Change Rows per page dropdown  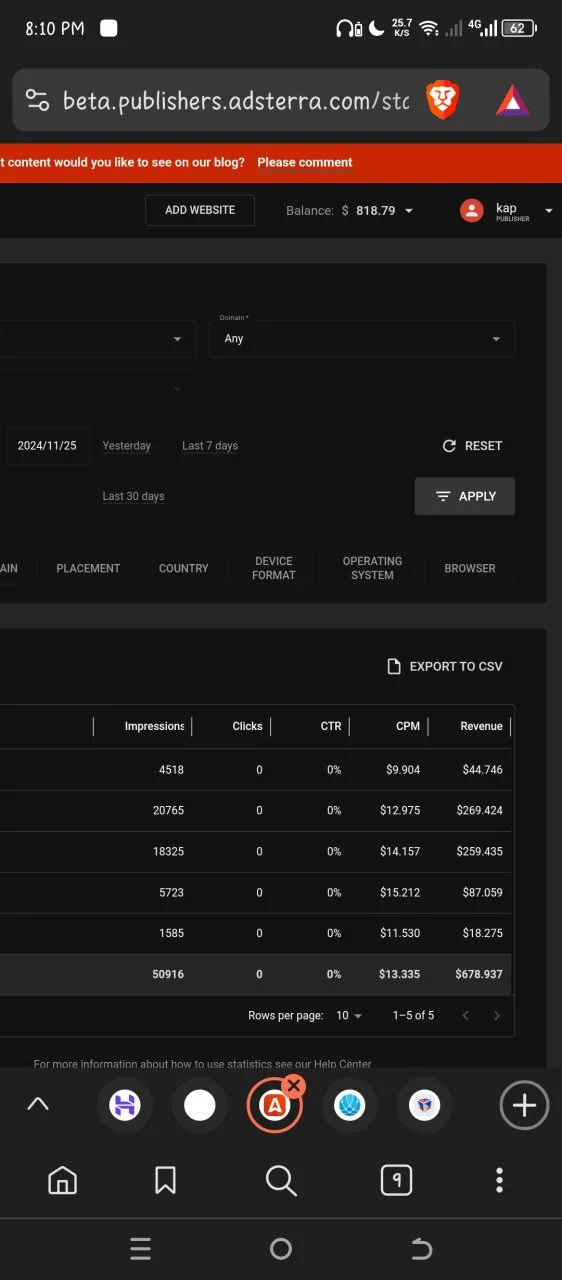coord(349,1015)
